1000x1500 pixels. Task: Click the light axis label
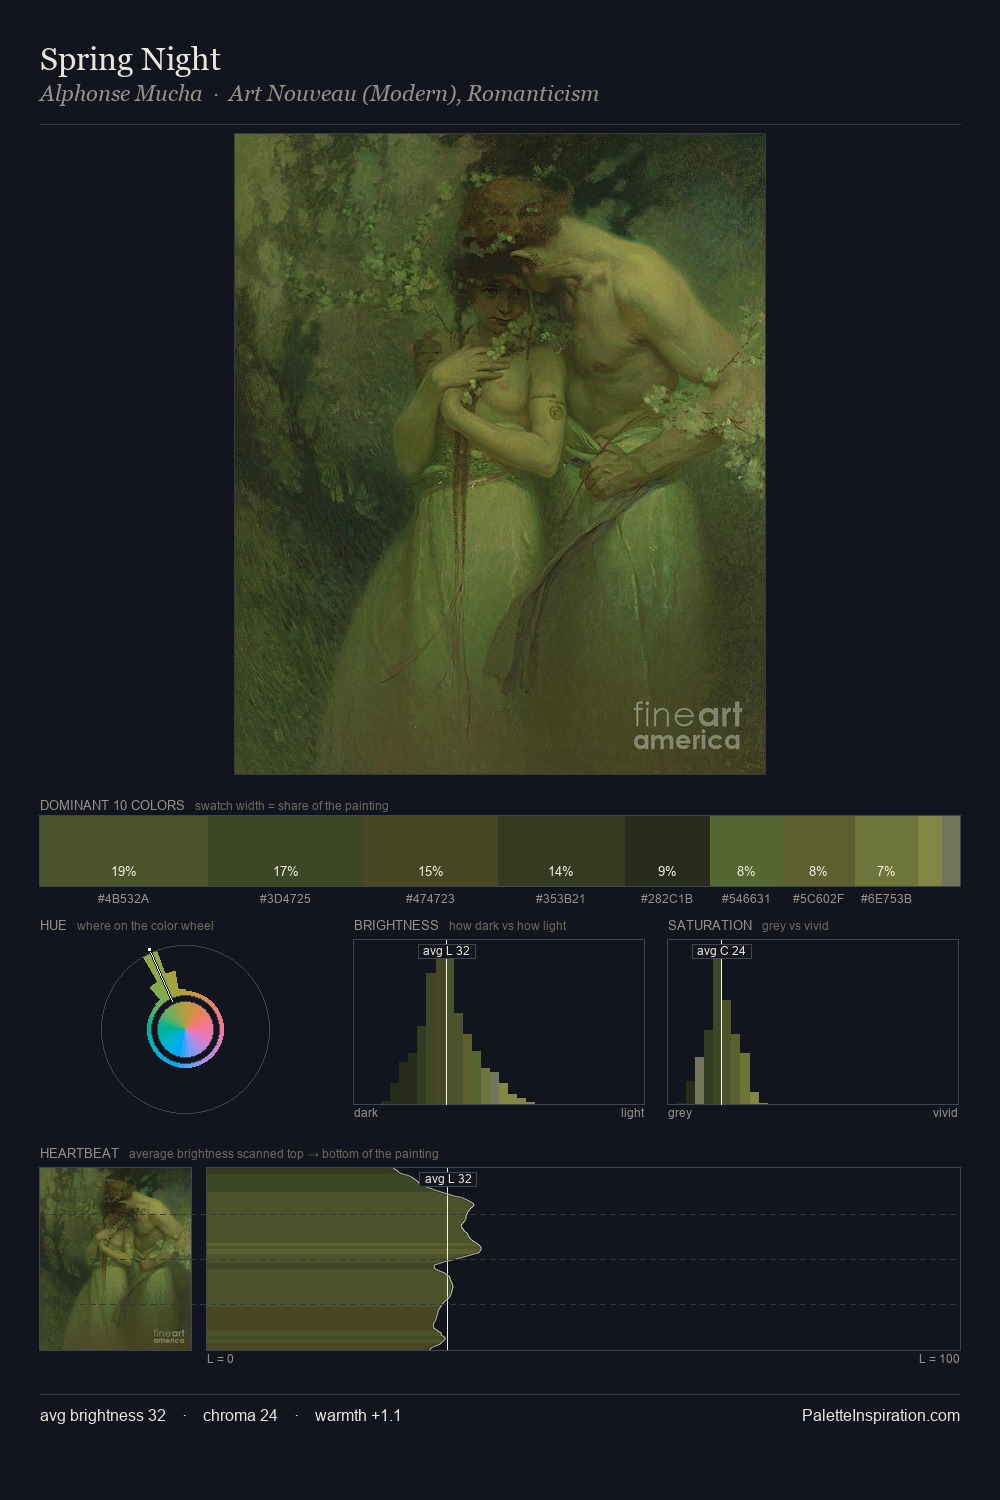pos(632,1113)
